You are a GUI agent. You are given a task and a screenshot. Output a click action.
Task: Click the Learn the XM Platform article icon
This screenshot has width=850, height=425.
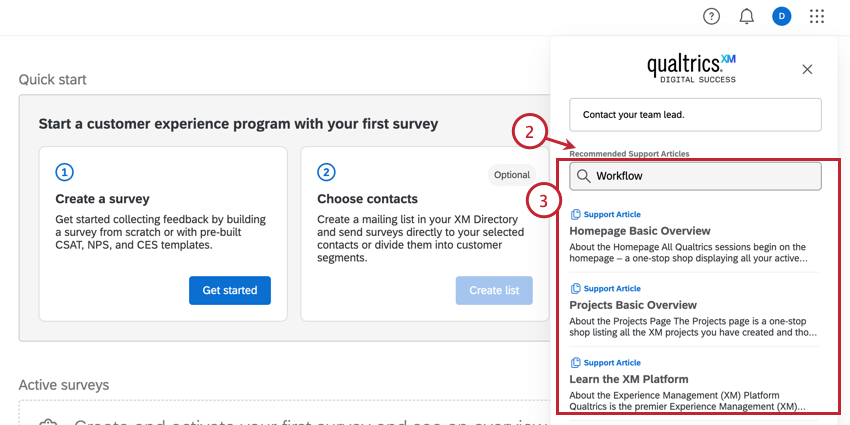tap(575, 363)
